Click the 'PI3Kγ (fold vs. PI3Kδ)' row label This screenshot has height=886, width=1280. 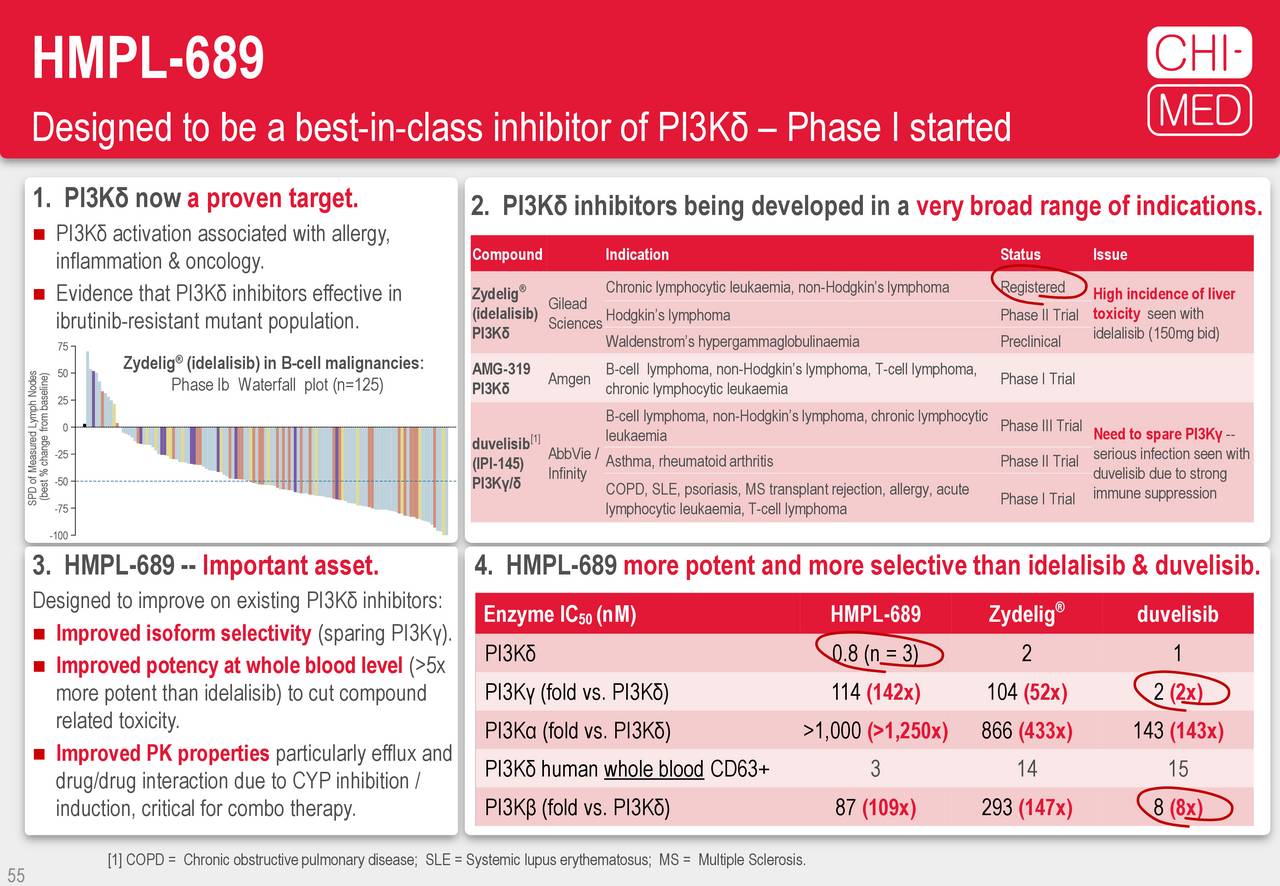tap(577, 692)
